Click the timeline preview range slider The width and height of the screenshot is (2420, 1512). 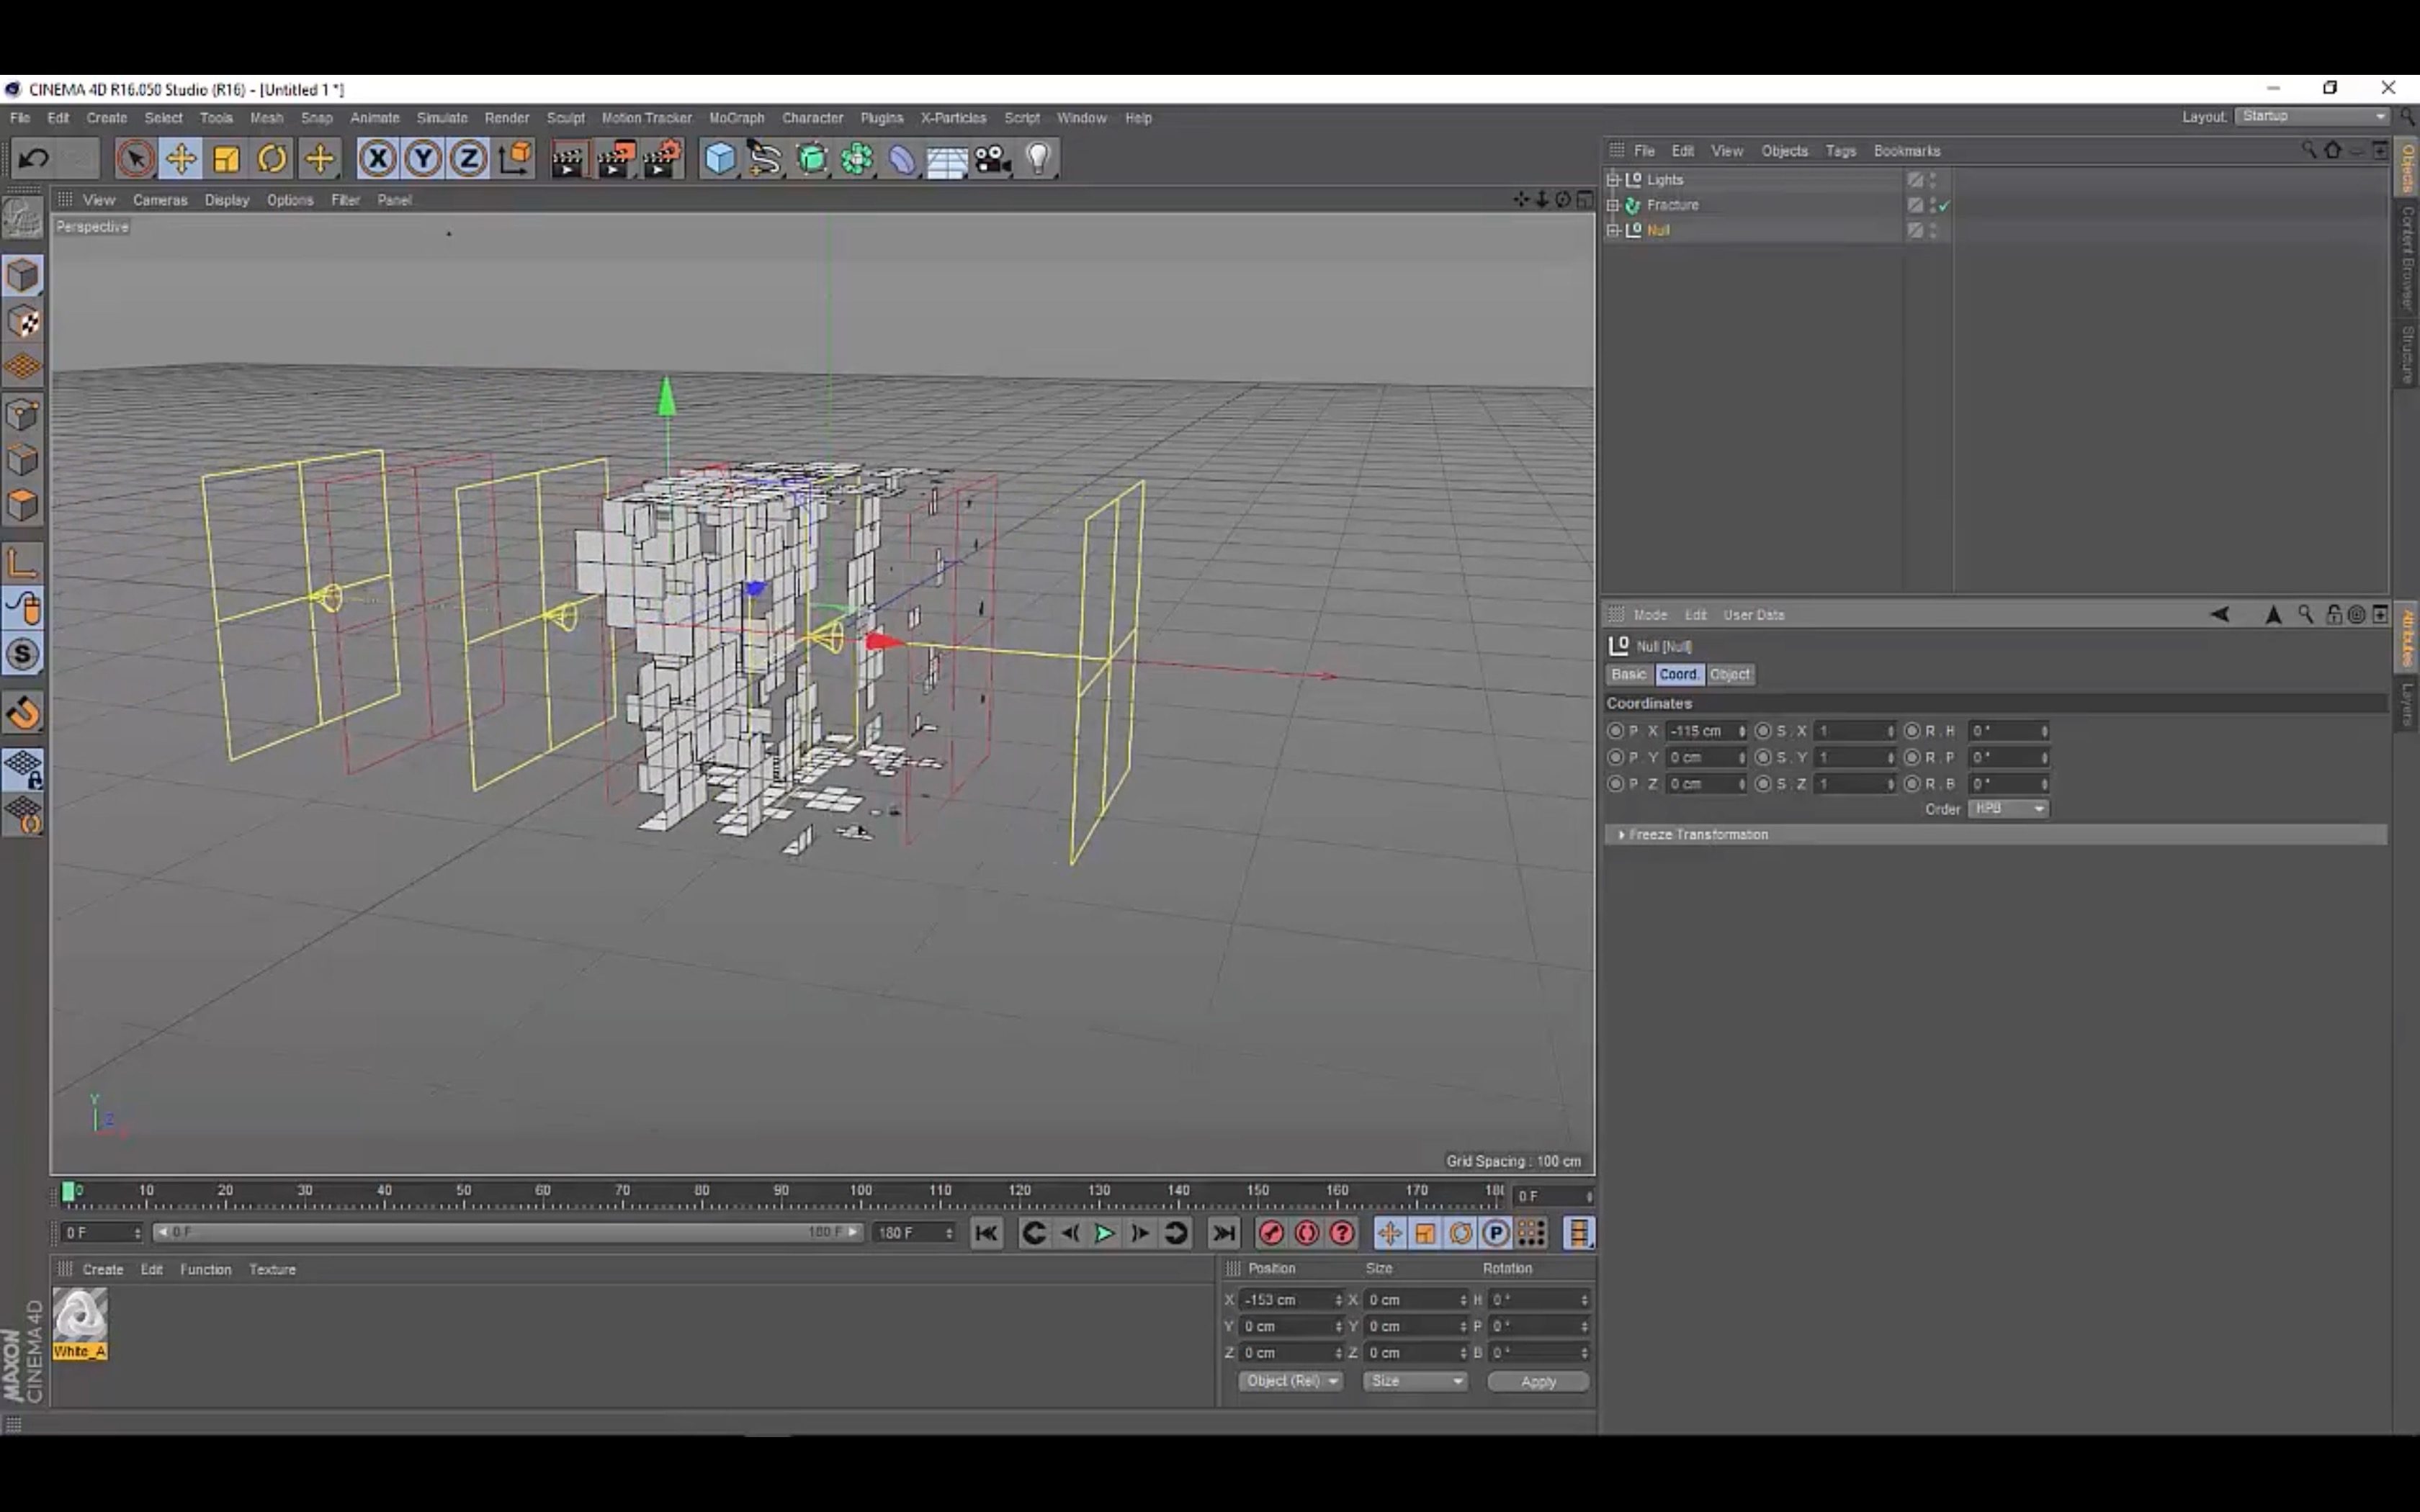(x=508, y=1232)
